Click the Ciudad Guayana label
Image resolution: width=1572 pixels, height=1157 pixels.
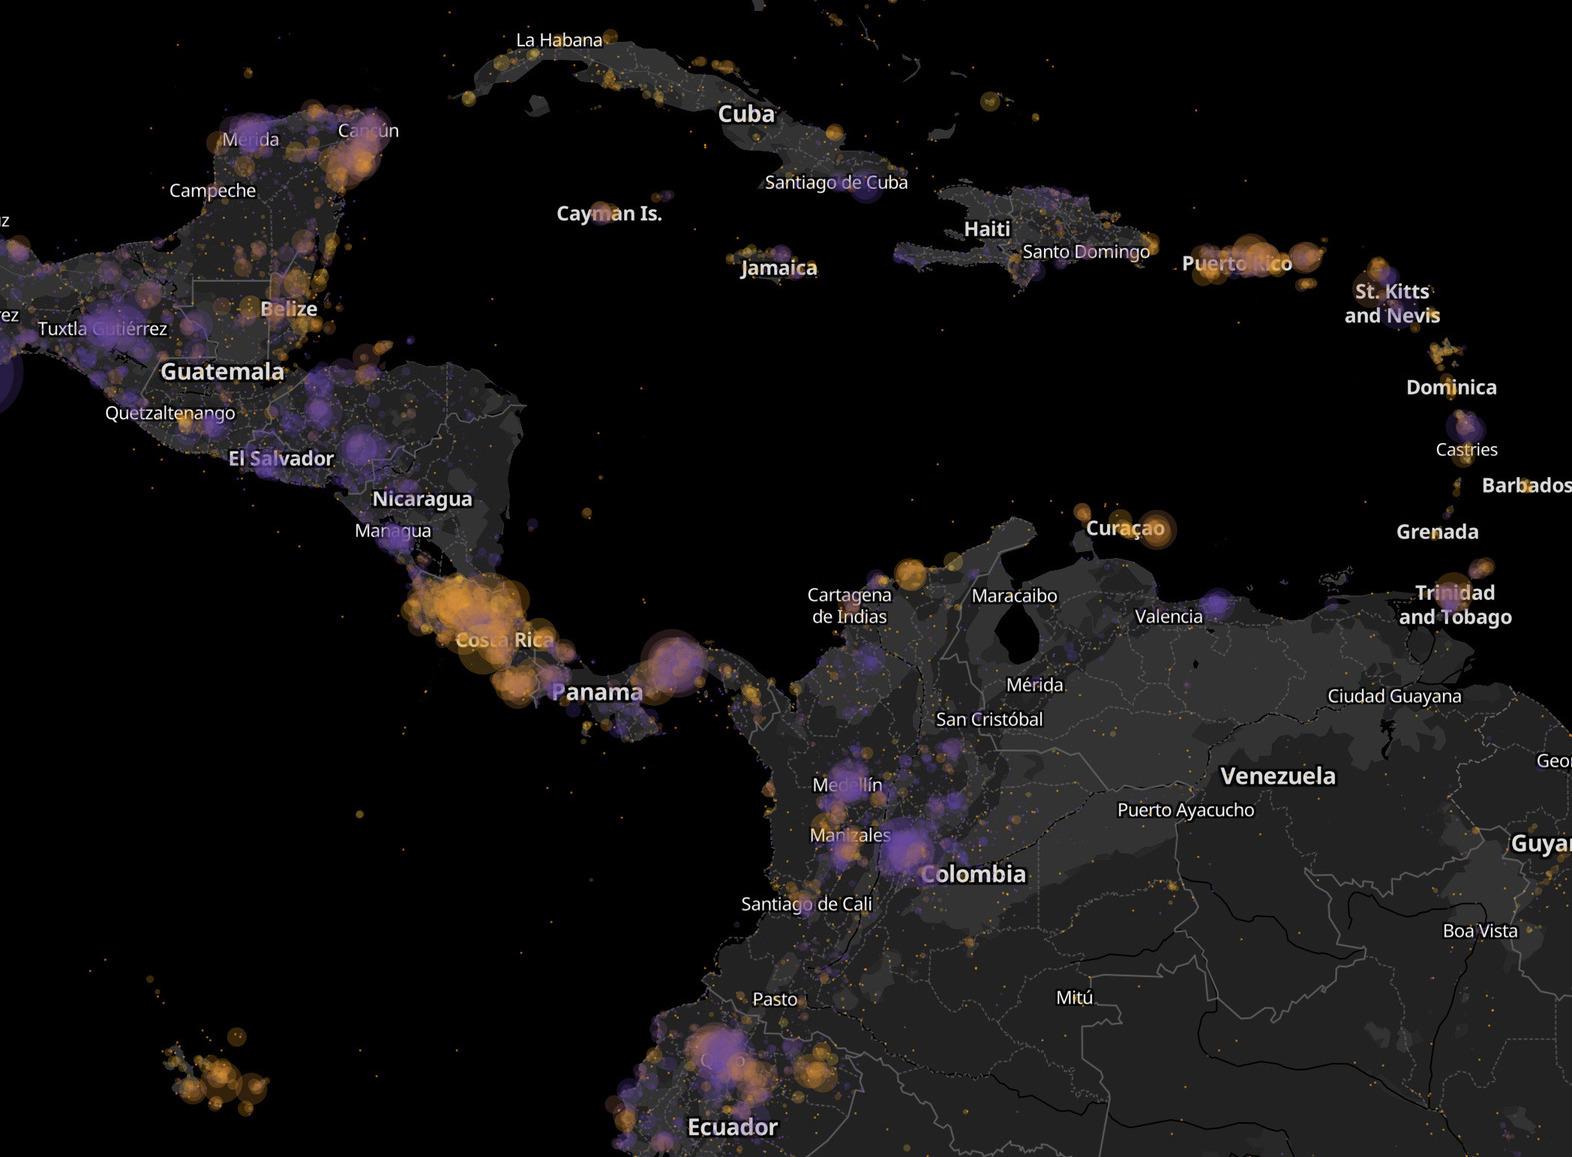pos(1394,696)
